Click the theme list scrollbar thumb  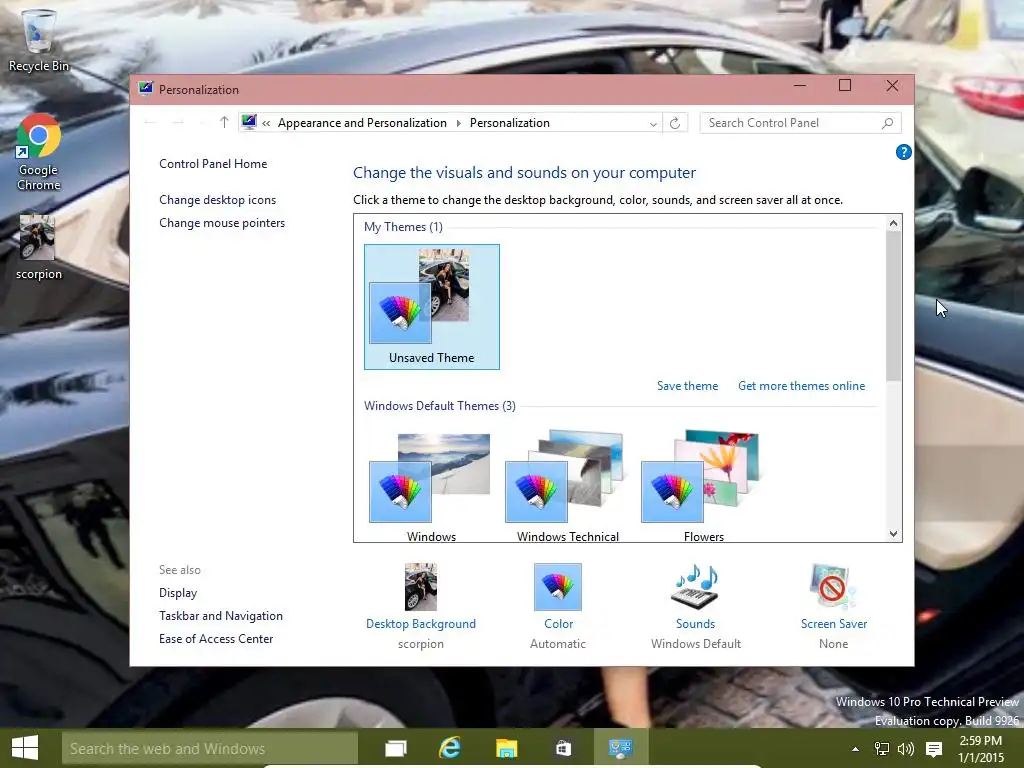point(893,306)
